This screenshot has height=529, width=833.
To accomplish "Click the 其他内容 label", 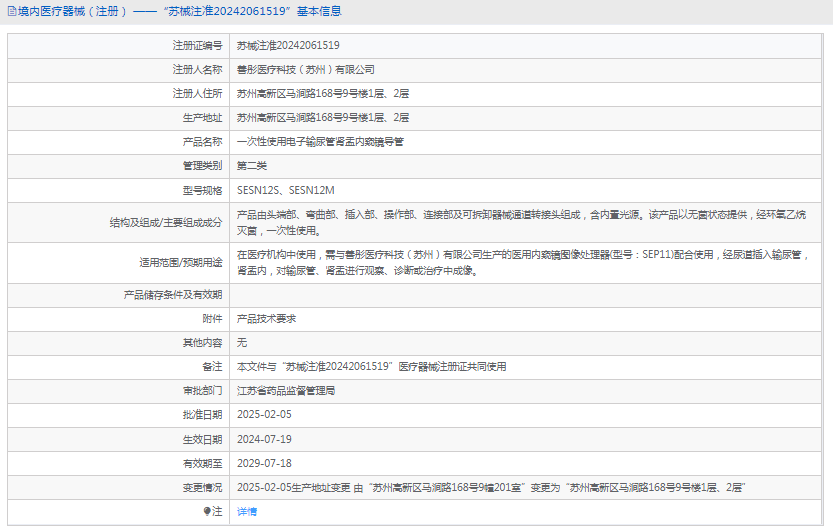I will (x=202, y=343).
